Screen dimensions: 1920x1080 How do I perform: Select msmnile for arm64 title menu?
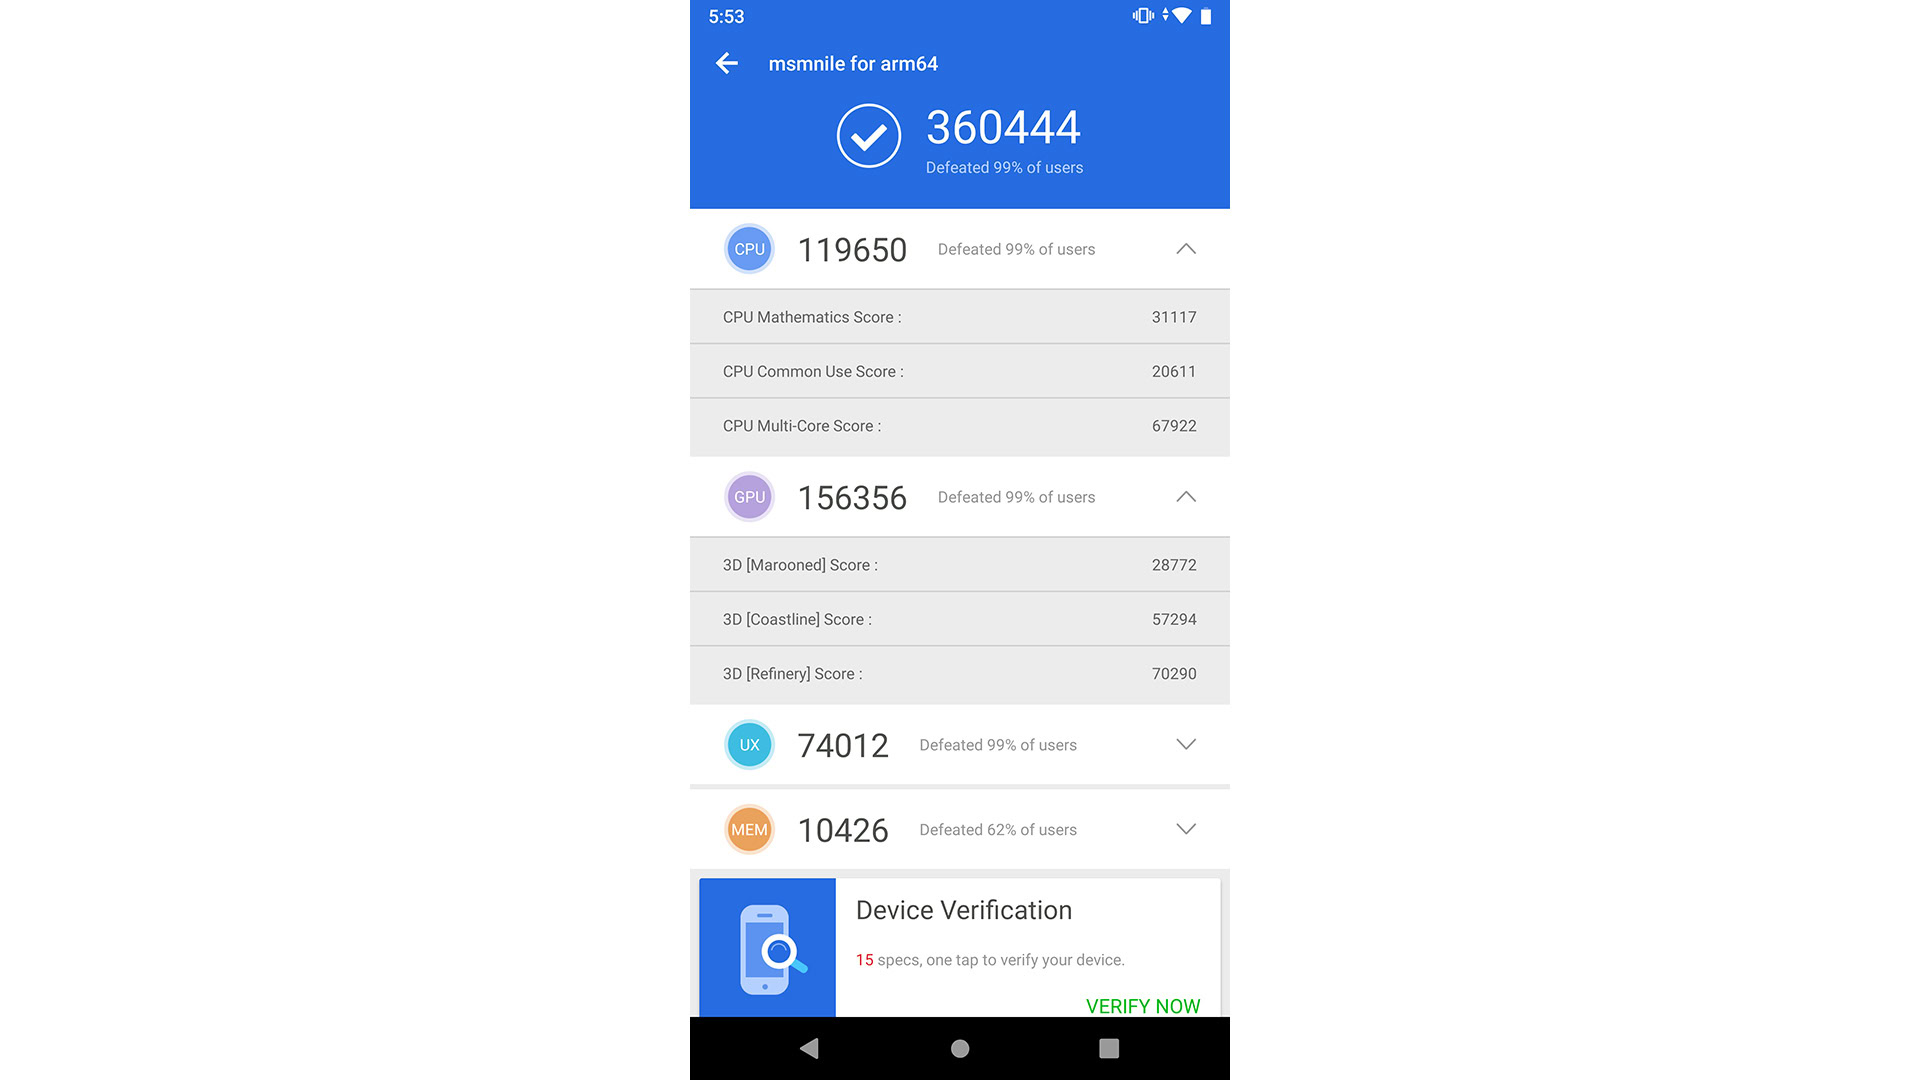pos(852,62)
